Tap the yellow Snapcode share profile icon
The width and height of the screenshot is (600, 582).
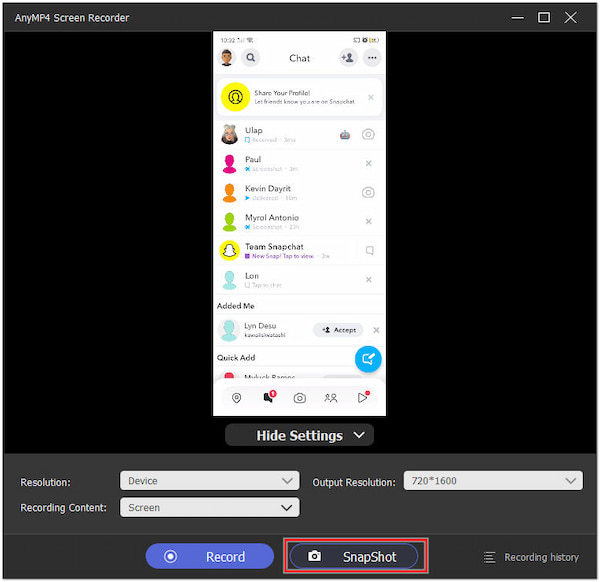(x=235, y=97)
